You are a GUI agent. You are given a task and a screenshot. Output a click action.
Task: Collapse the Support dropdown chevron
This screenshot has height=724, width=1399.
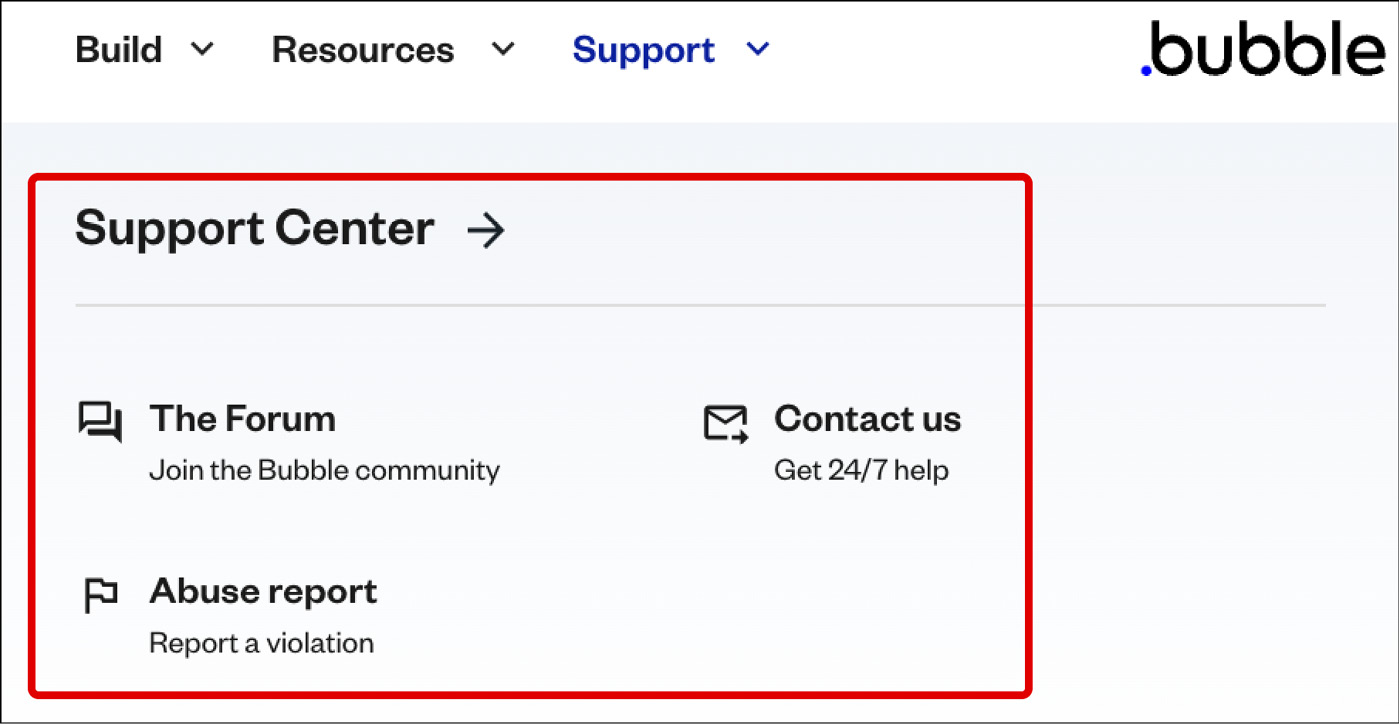758,48
